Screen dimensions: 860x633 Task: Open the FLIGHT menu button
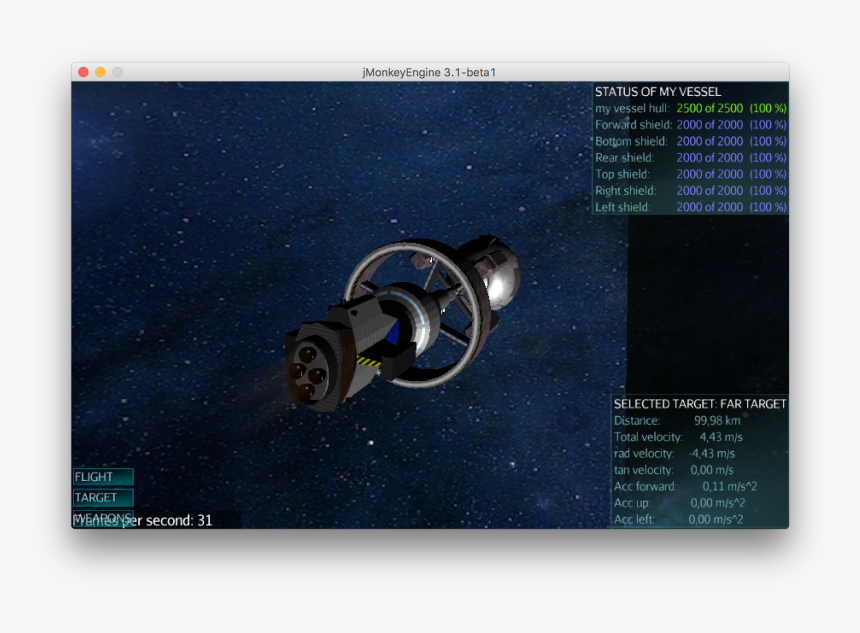tap(103, 477)
